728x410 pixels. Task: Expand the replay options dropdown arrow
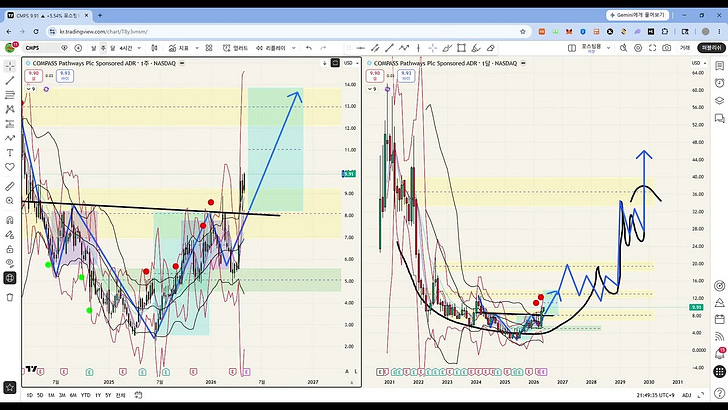(293, 48)
